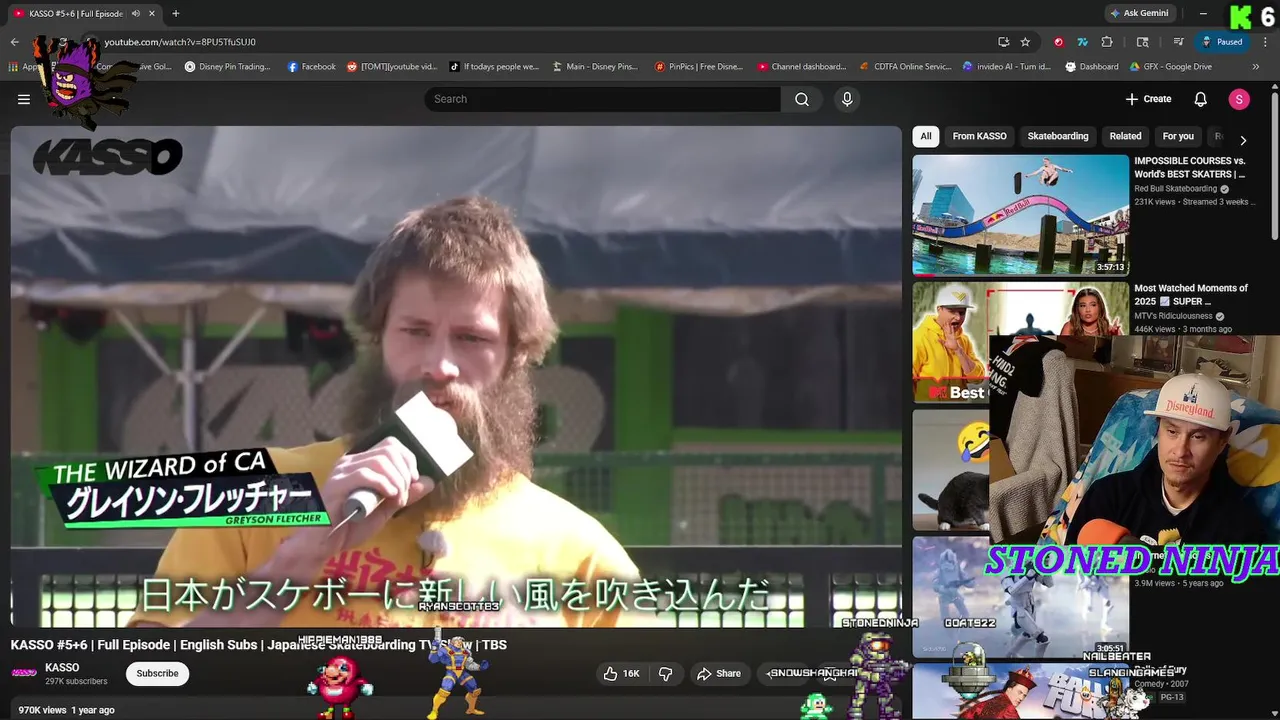Click in the YouTube search field
Viewport: 1280px width, 720px height.
coord(602,99)
